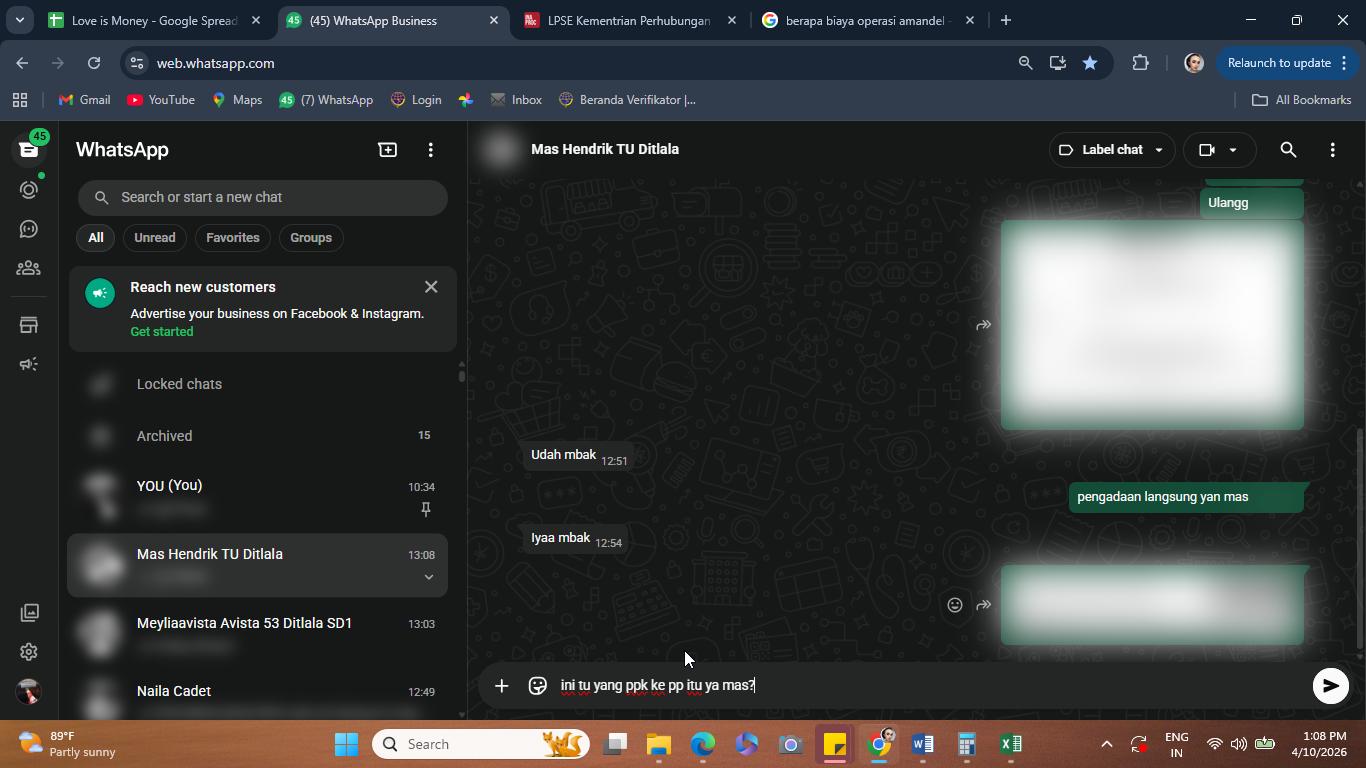Switch to berapa biaya operasi amandel tab
Viewport: 1366px width, 768px height.
pyautogui.click(x=868, y=20)
